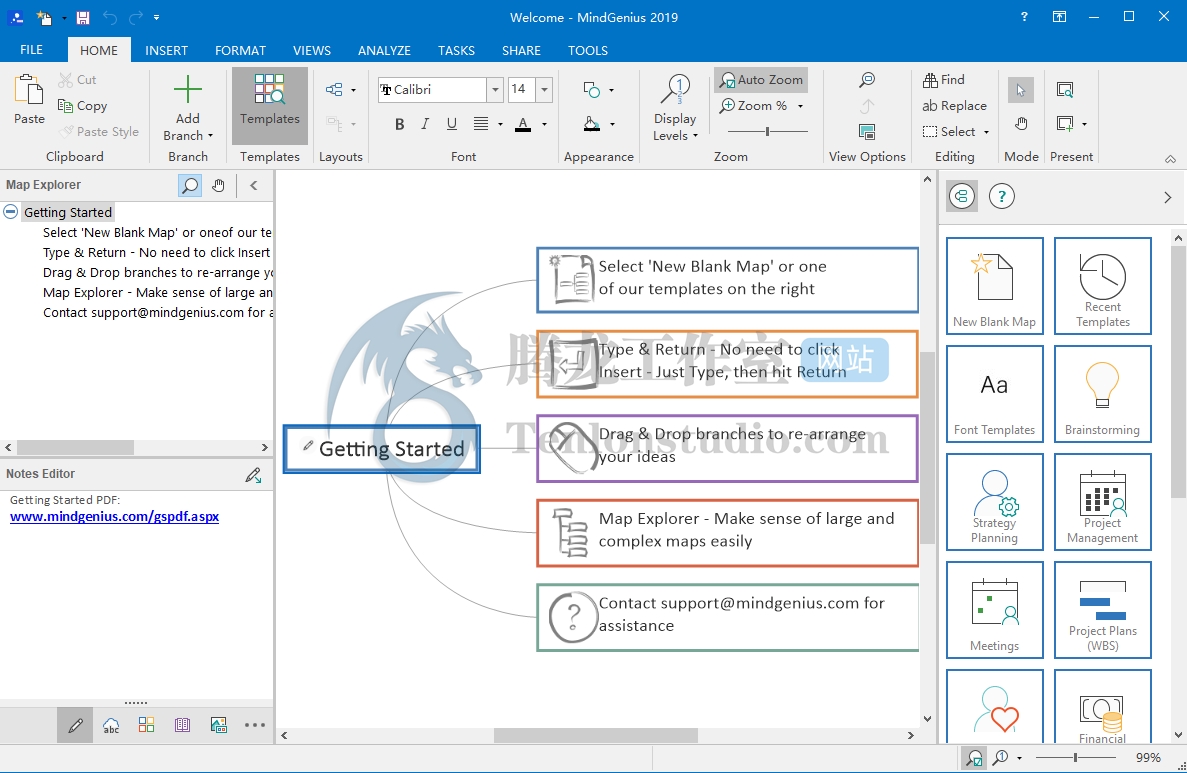1187x773 pixels.
Task: Click the Font size field showing 14
Action: tap(522, 89)
